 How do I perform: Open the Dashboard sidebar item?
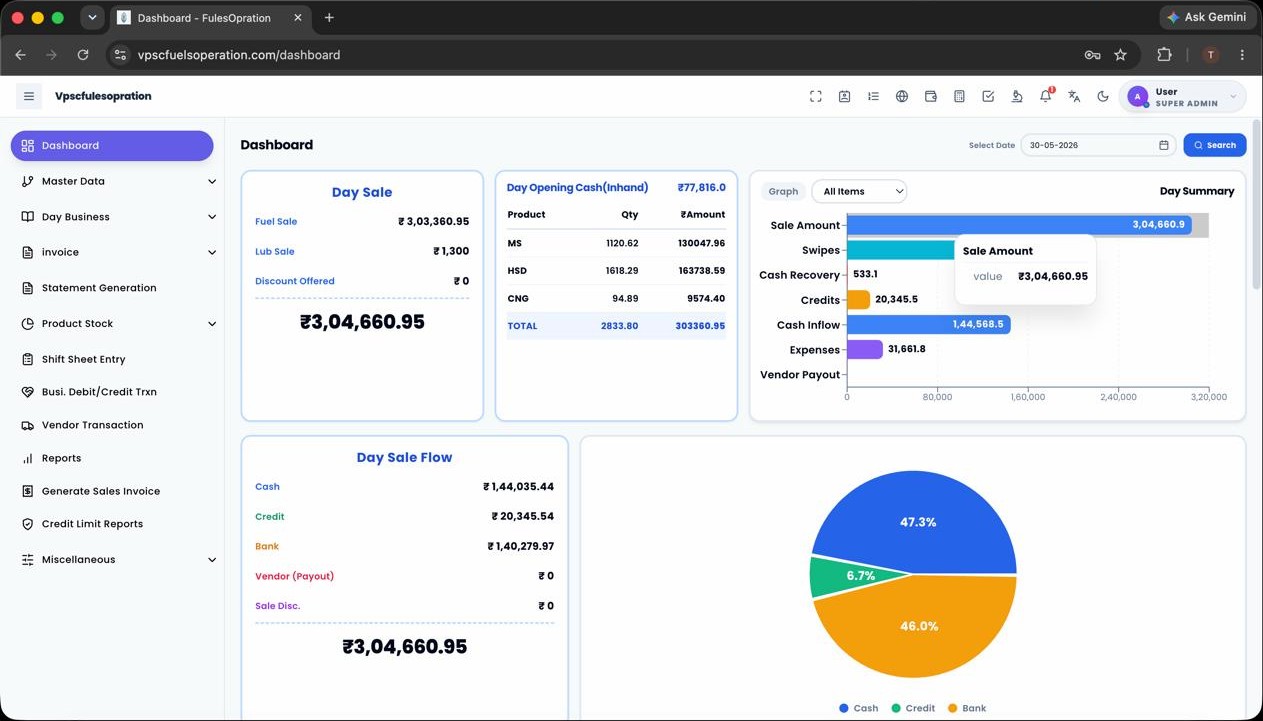pyautogui.click(x=112, y=145)
